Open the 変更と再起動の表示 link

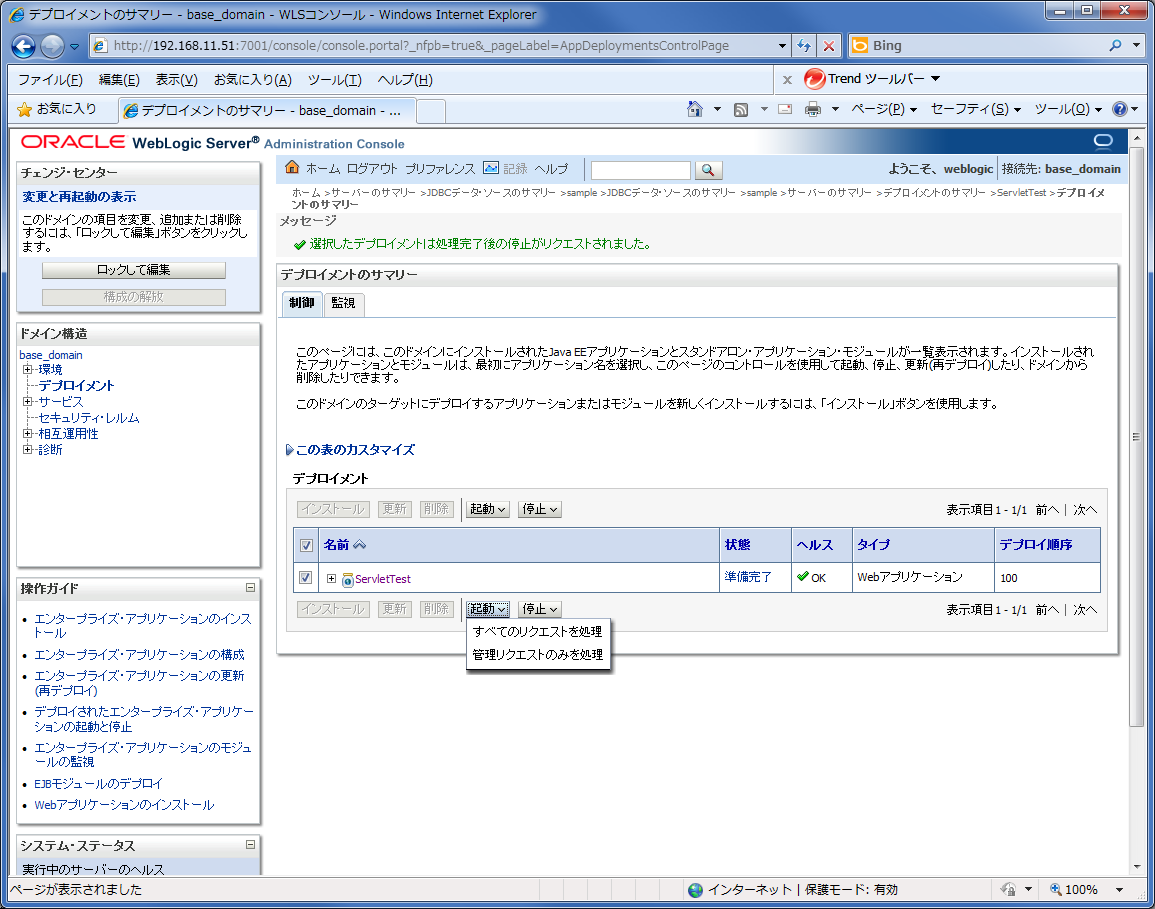(79, 197)
